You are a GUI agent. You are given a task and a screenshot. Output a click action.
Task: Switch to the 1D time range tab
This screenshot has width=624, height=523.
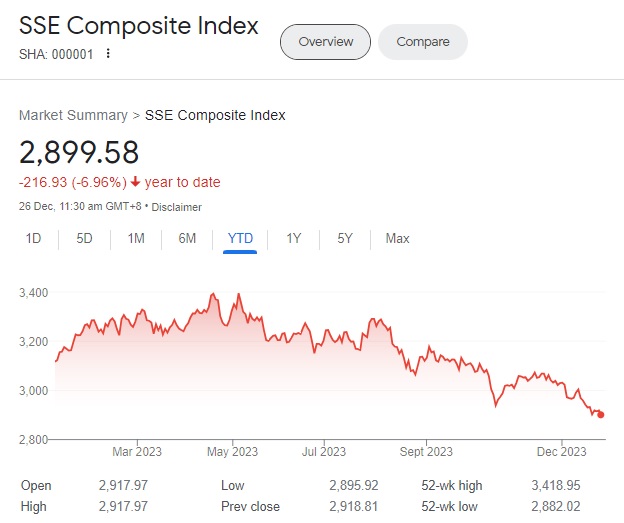[x=33, y=238]
